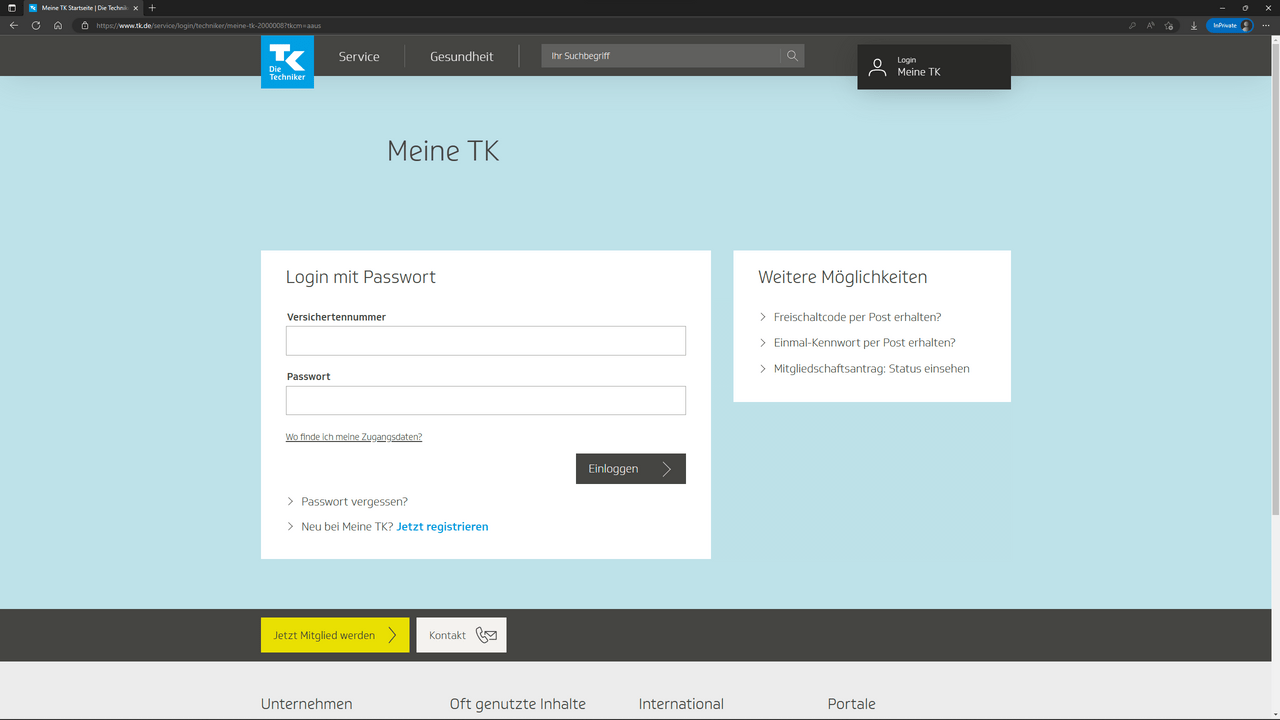This screenshot has height=720, width=1280.
Task: Click the arrow on Jetzt Mitglied werden
Action: (392, 635)
